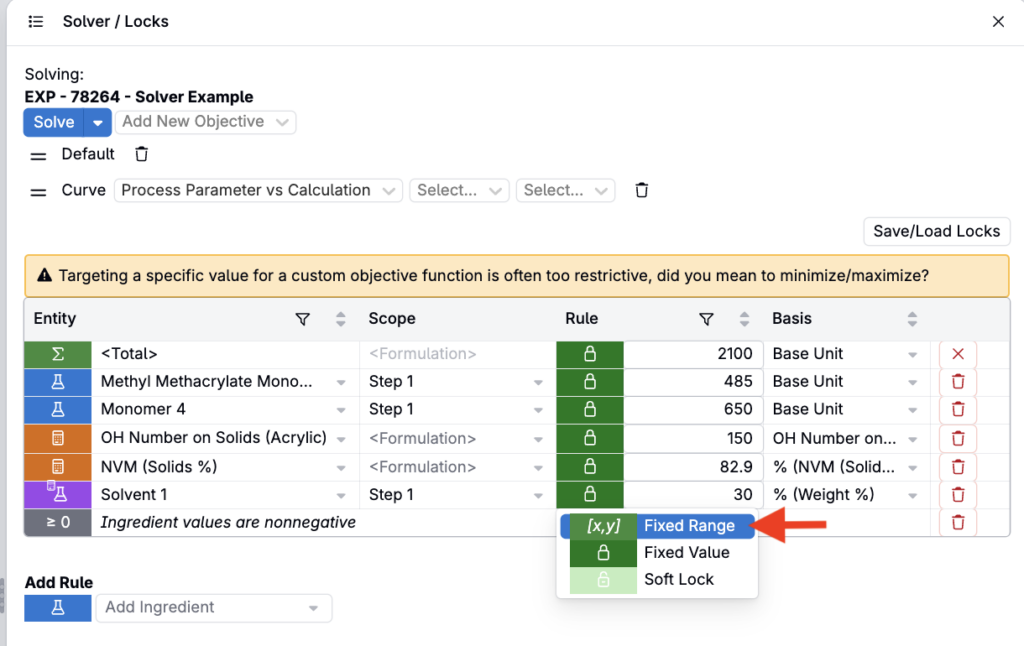This screenshot has height=646, width=1024.
Task: Delete the Default objective with trash icon
Action: click(x=141, y=154)
